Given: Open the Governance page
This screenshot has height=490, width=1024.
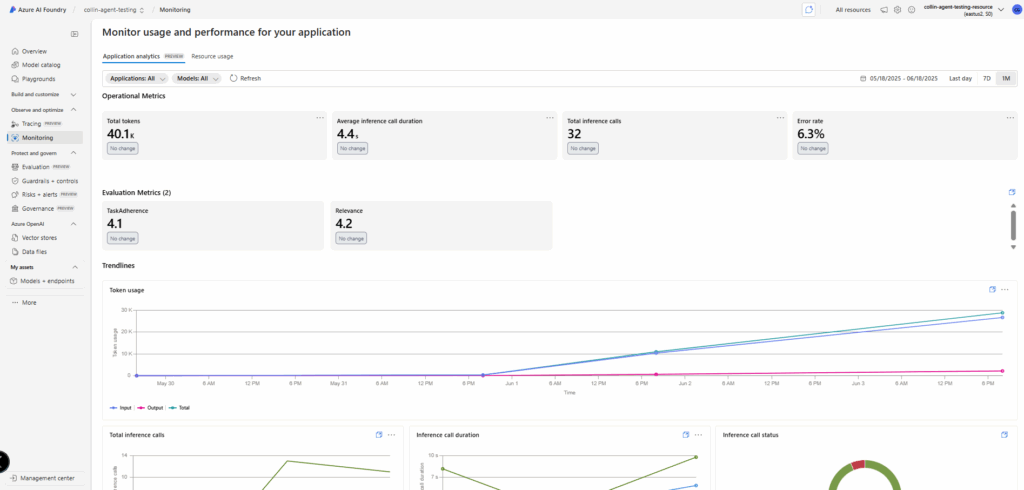Looking at the screenshot, I should [38, 208].
